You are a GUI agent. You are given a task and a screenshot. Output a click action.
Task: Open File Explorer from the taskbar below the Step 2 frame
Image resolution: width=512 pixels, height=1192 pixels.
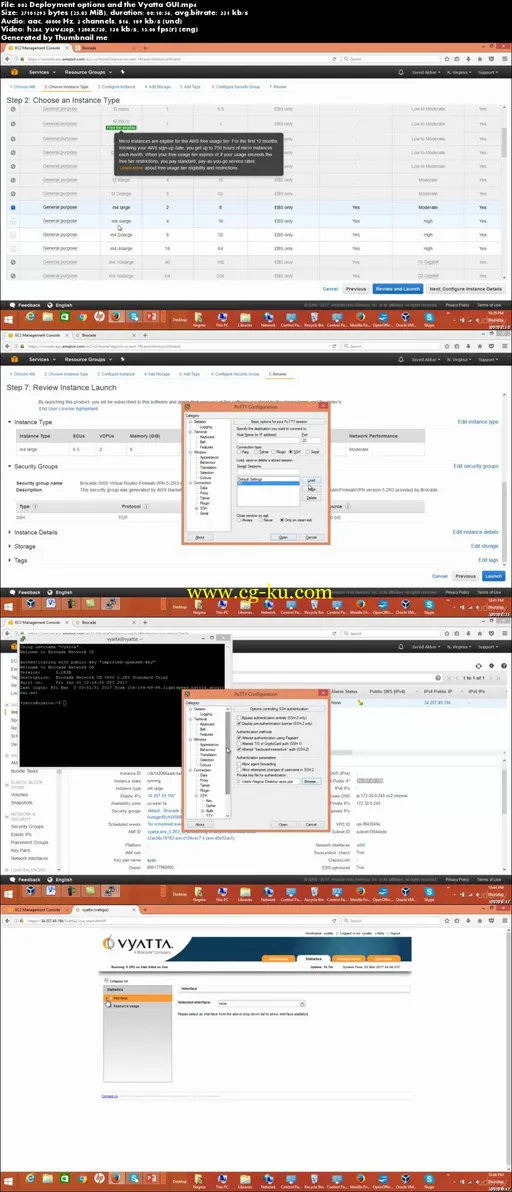point(47,317)
